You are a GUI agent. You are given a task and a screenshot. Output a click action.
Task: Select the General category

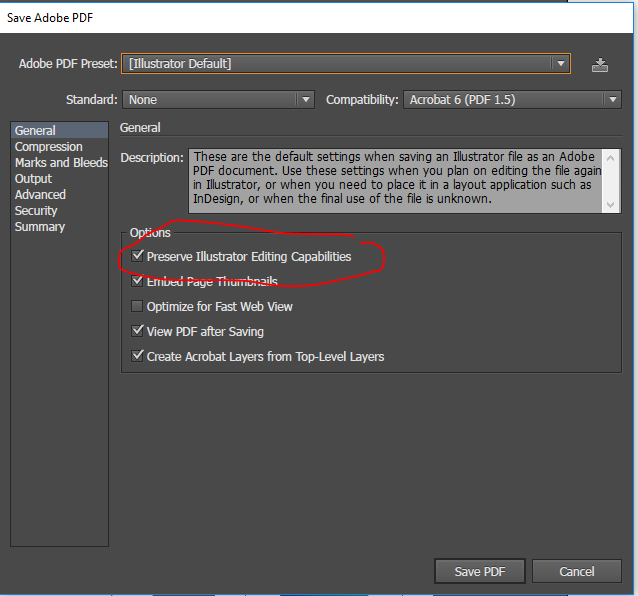coord(59,131)
